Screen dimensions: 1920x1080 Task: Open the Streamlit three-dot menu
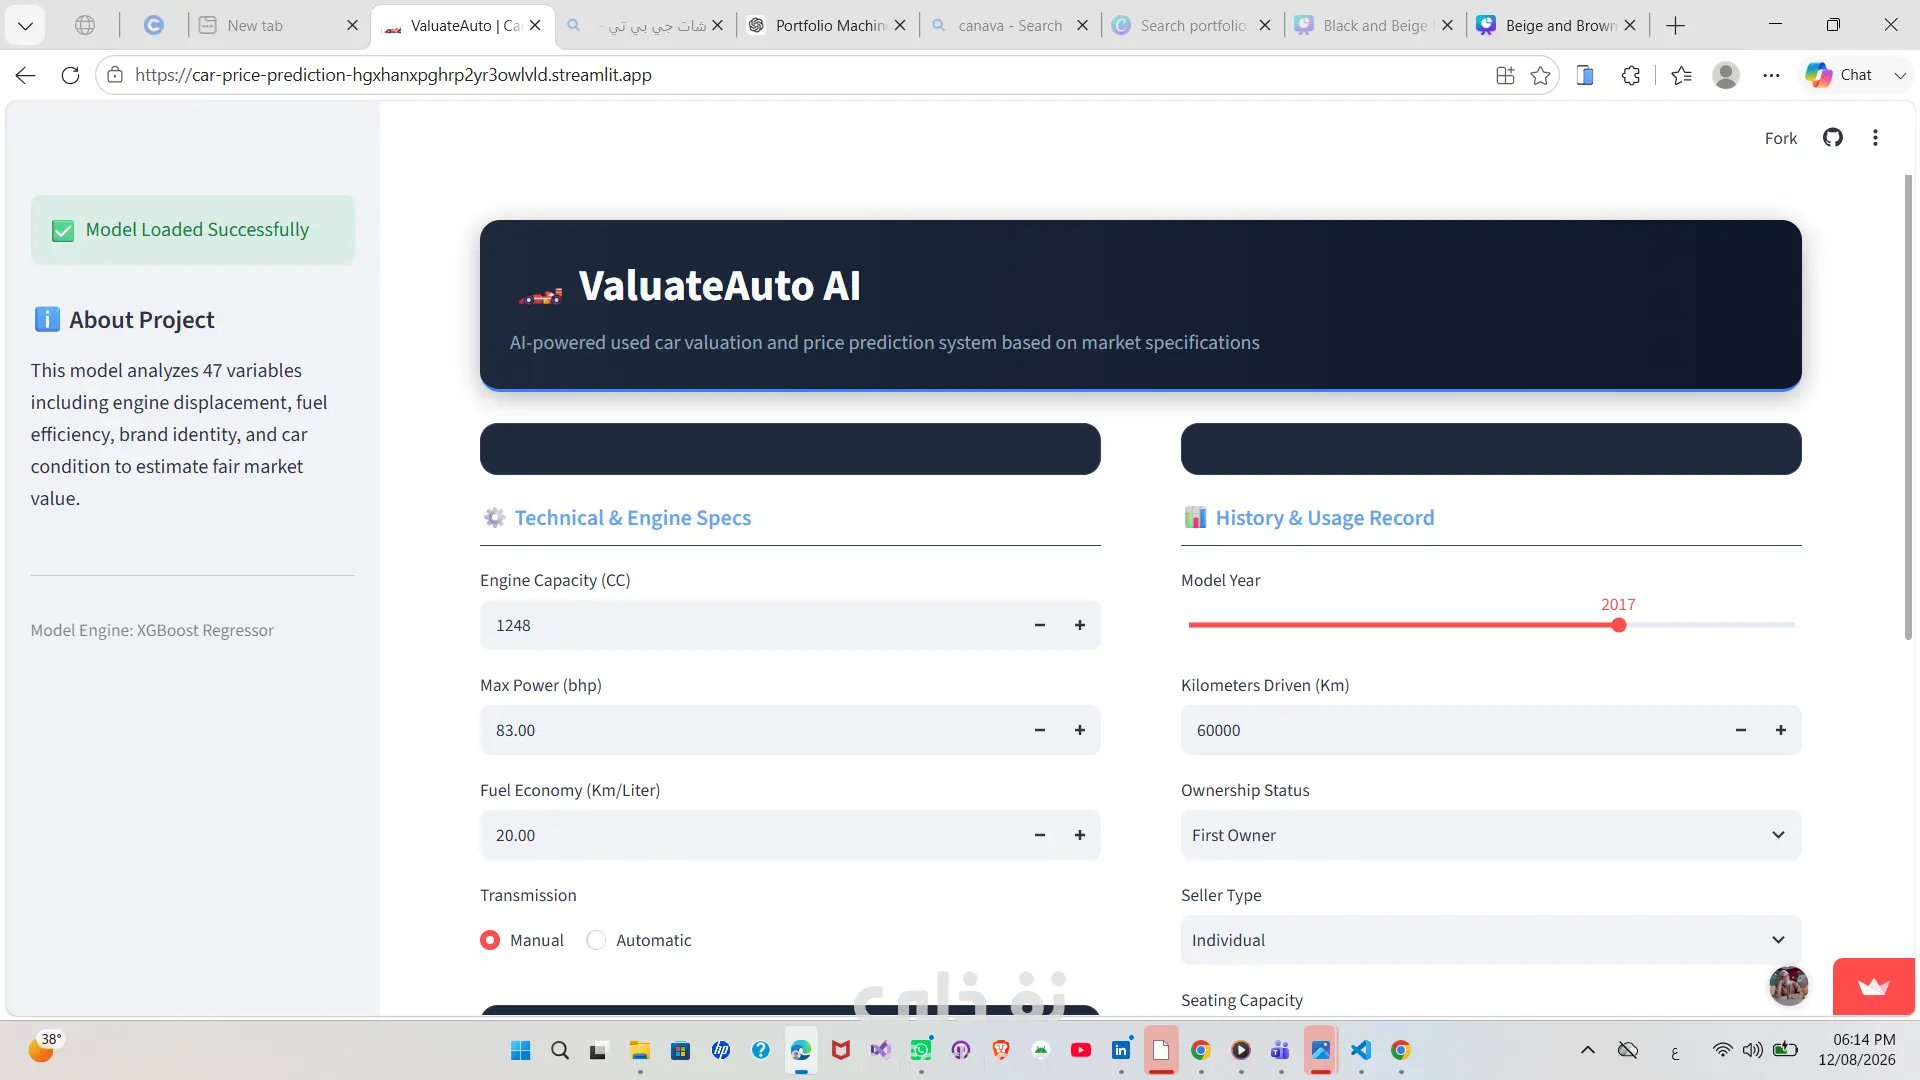click(1875, 138)
